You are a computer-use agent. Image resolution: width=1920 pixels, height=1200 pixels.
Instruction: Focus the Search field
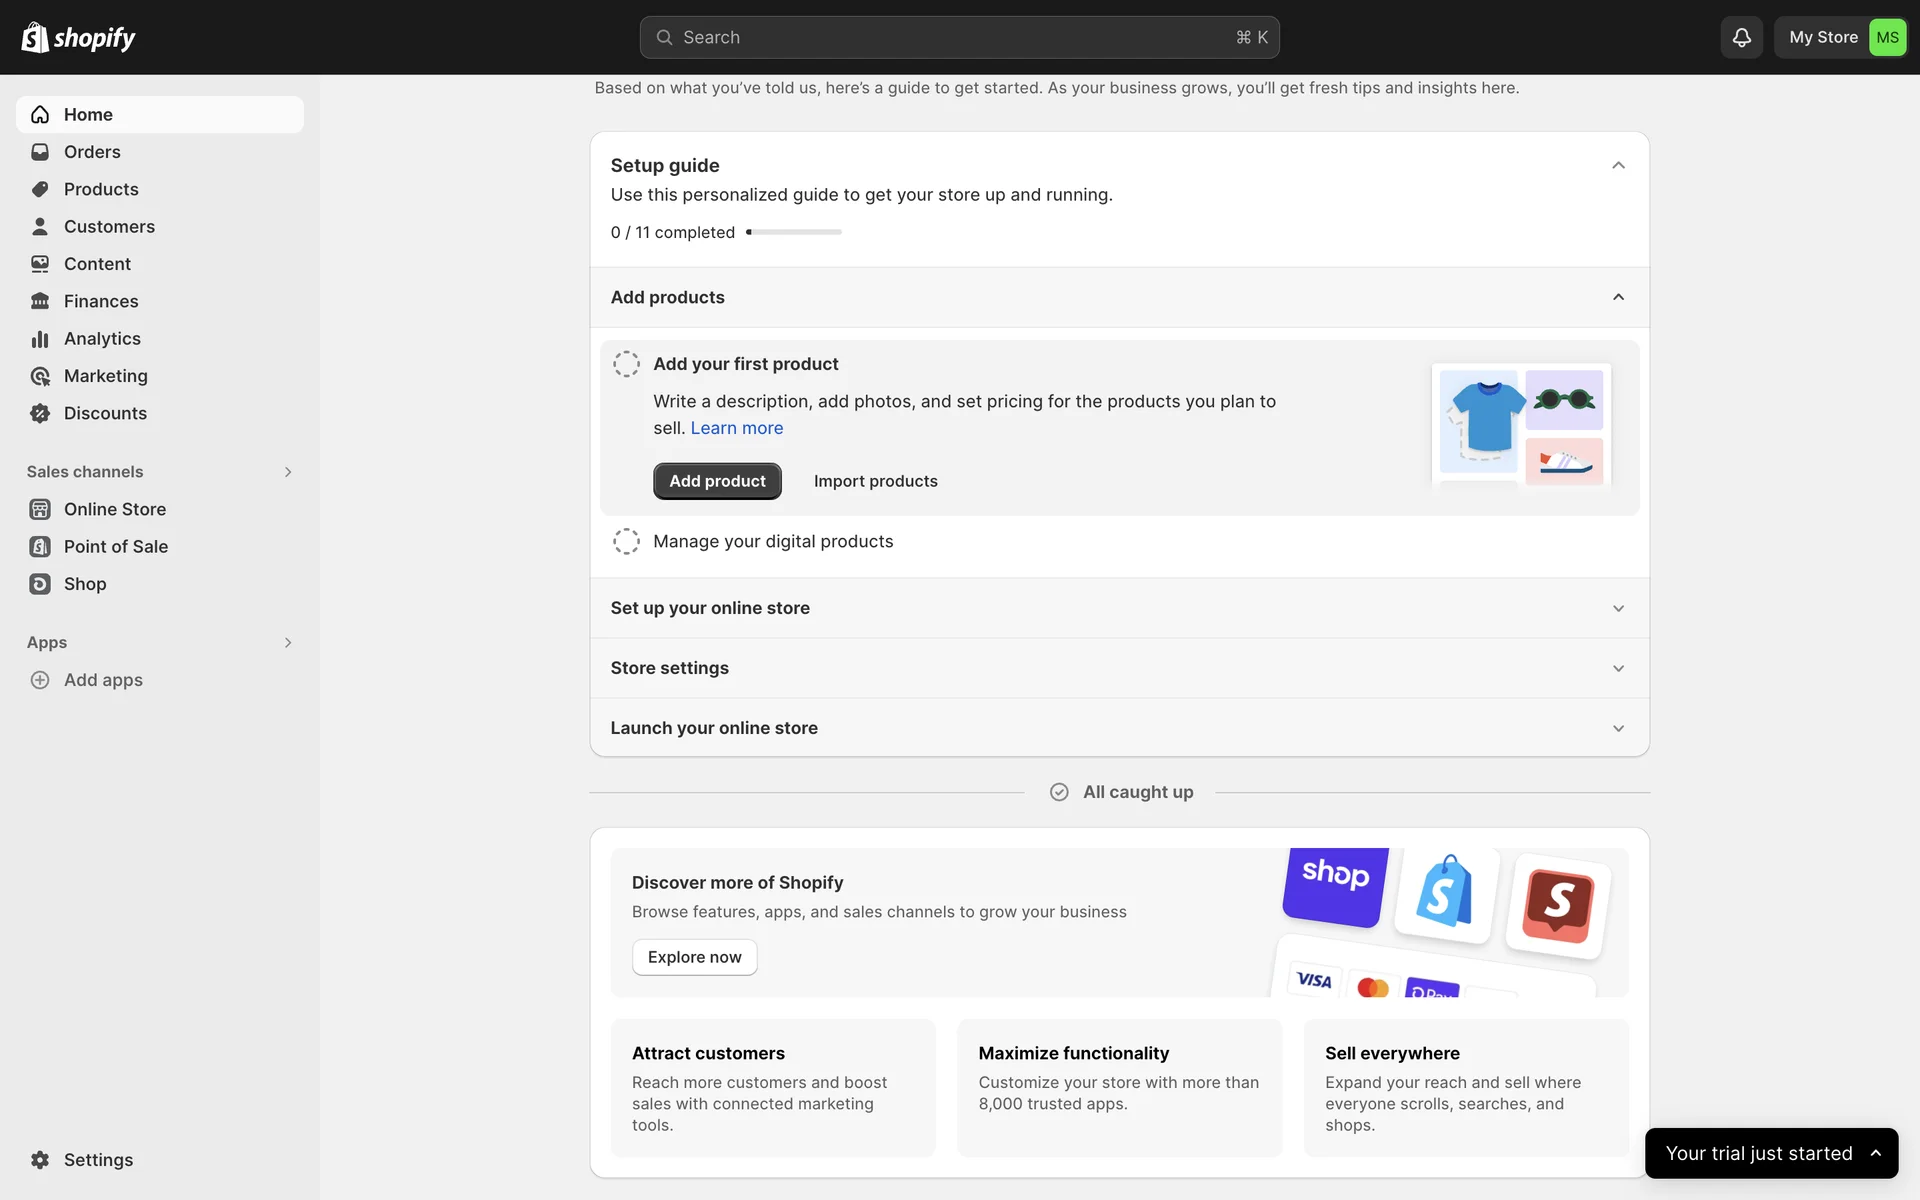pos(958,37)
